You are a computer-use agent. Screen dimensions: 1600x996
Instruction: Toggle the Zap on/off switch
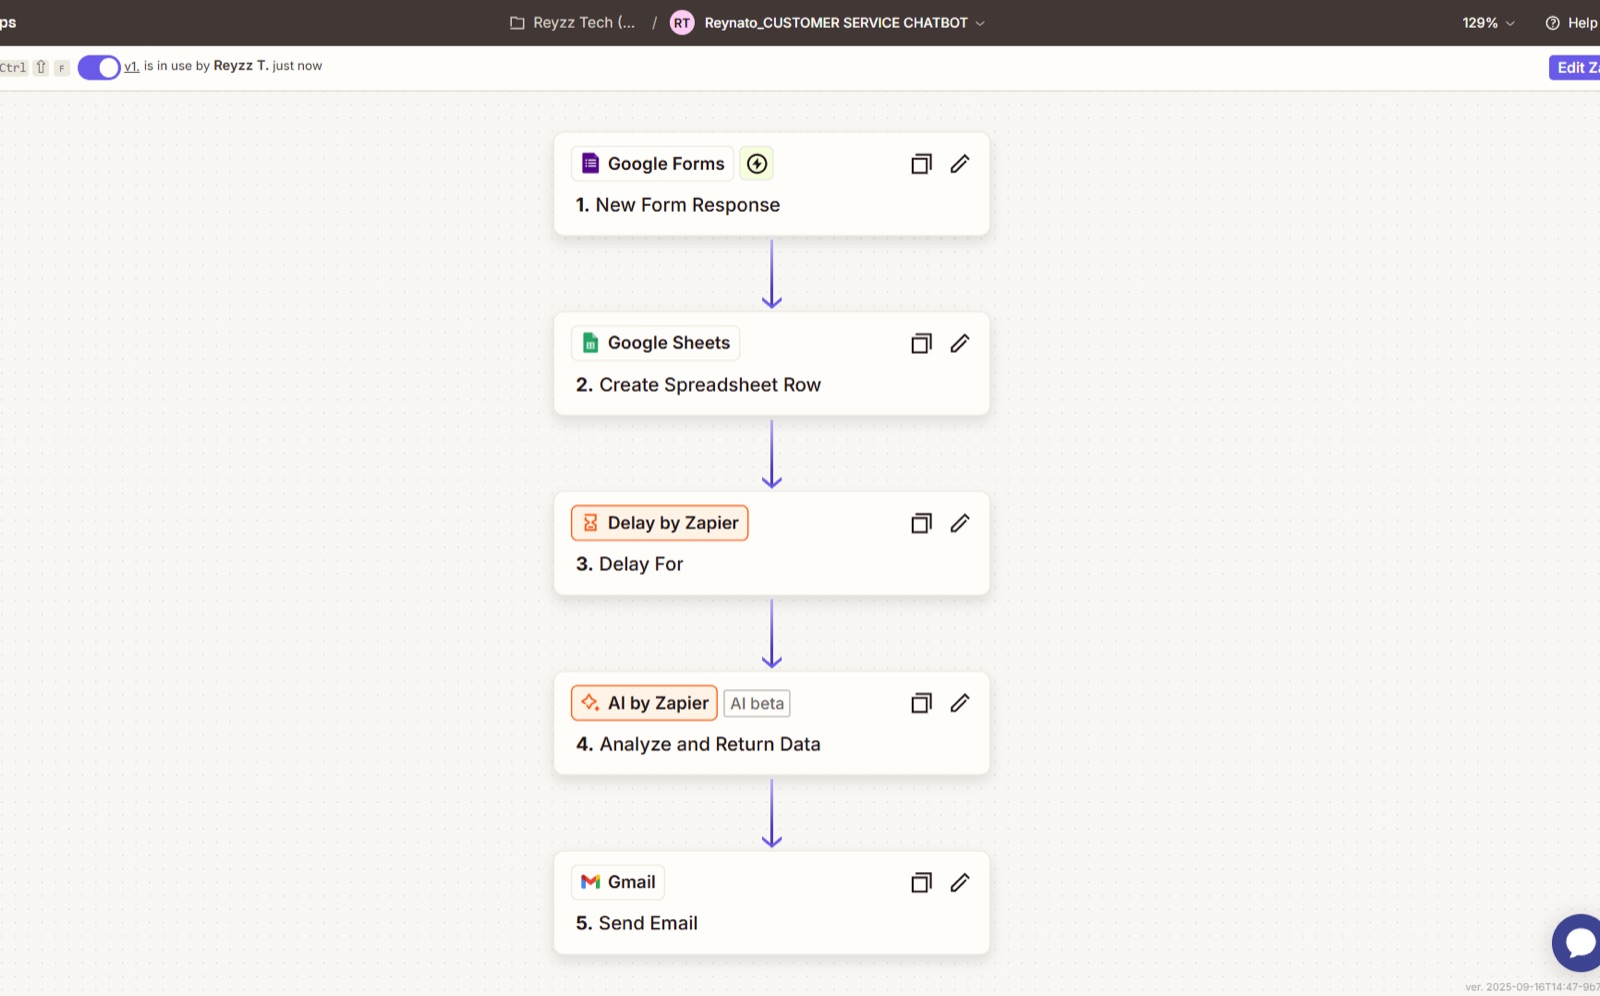tap(99, 67)
